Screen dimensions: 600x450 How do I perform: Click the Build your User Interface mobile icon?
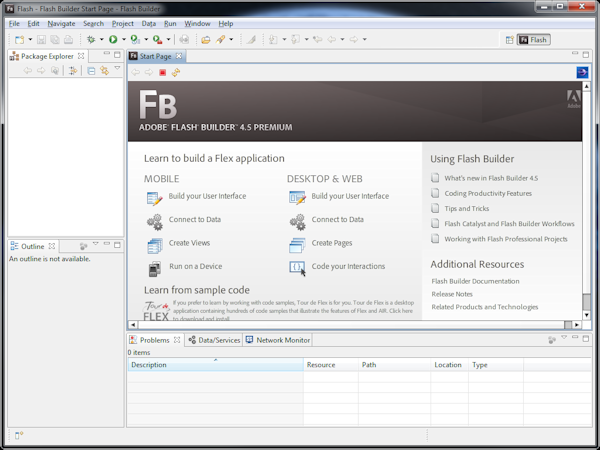(x=154, y=197)
